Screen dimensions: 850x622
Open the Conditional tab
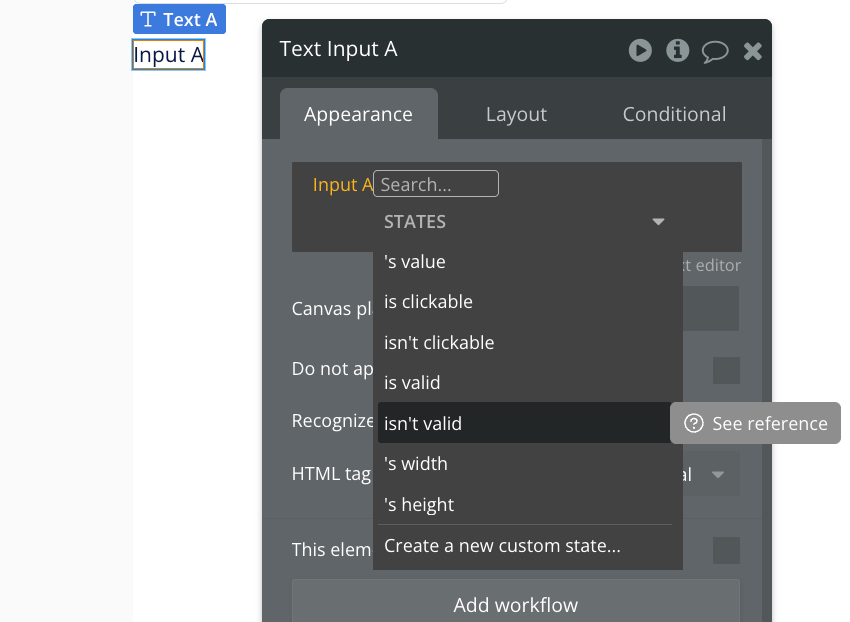point(674,114)
